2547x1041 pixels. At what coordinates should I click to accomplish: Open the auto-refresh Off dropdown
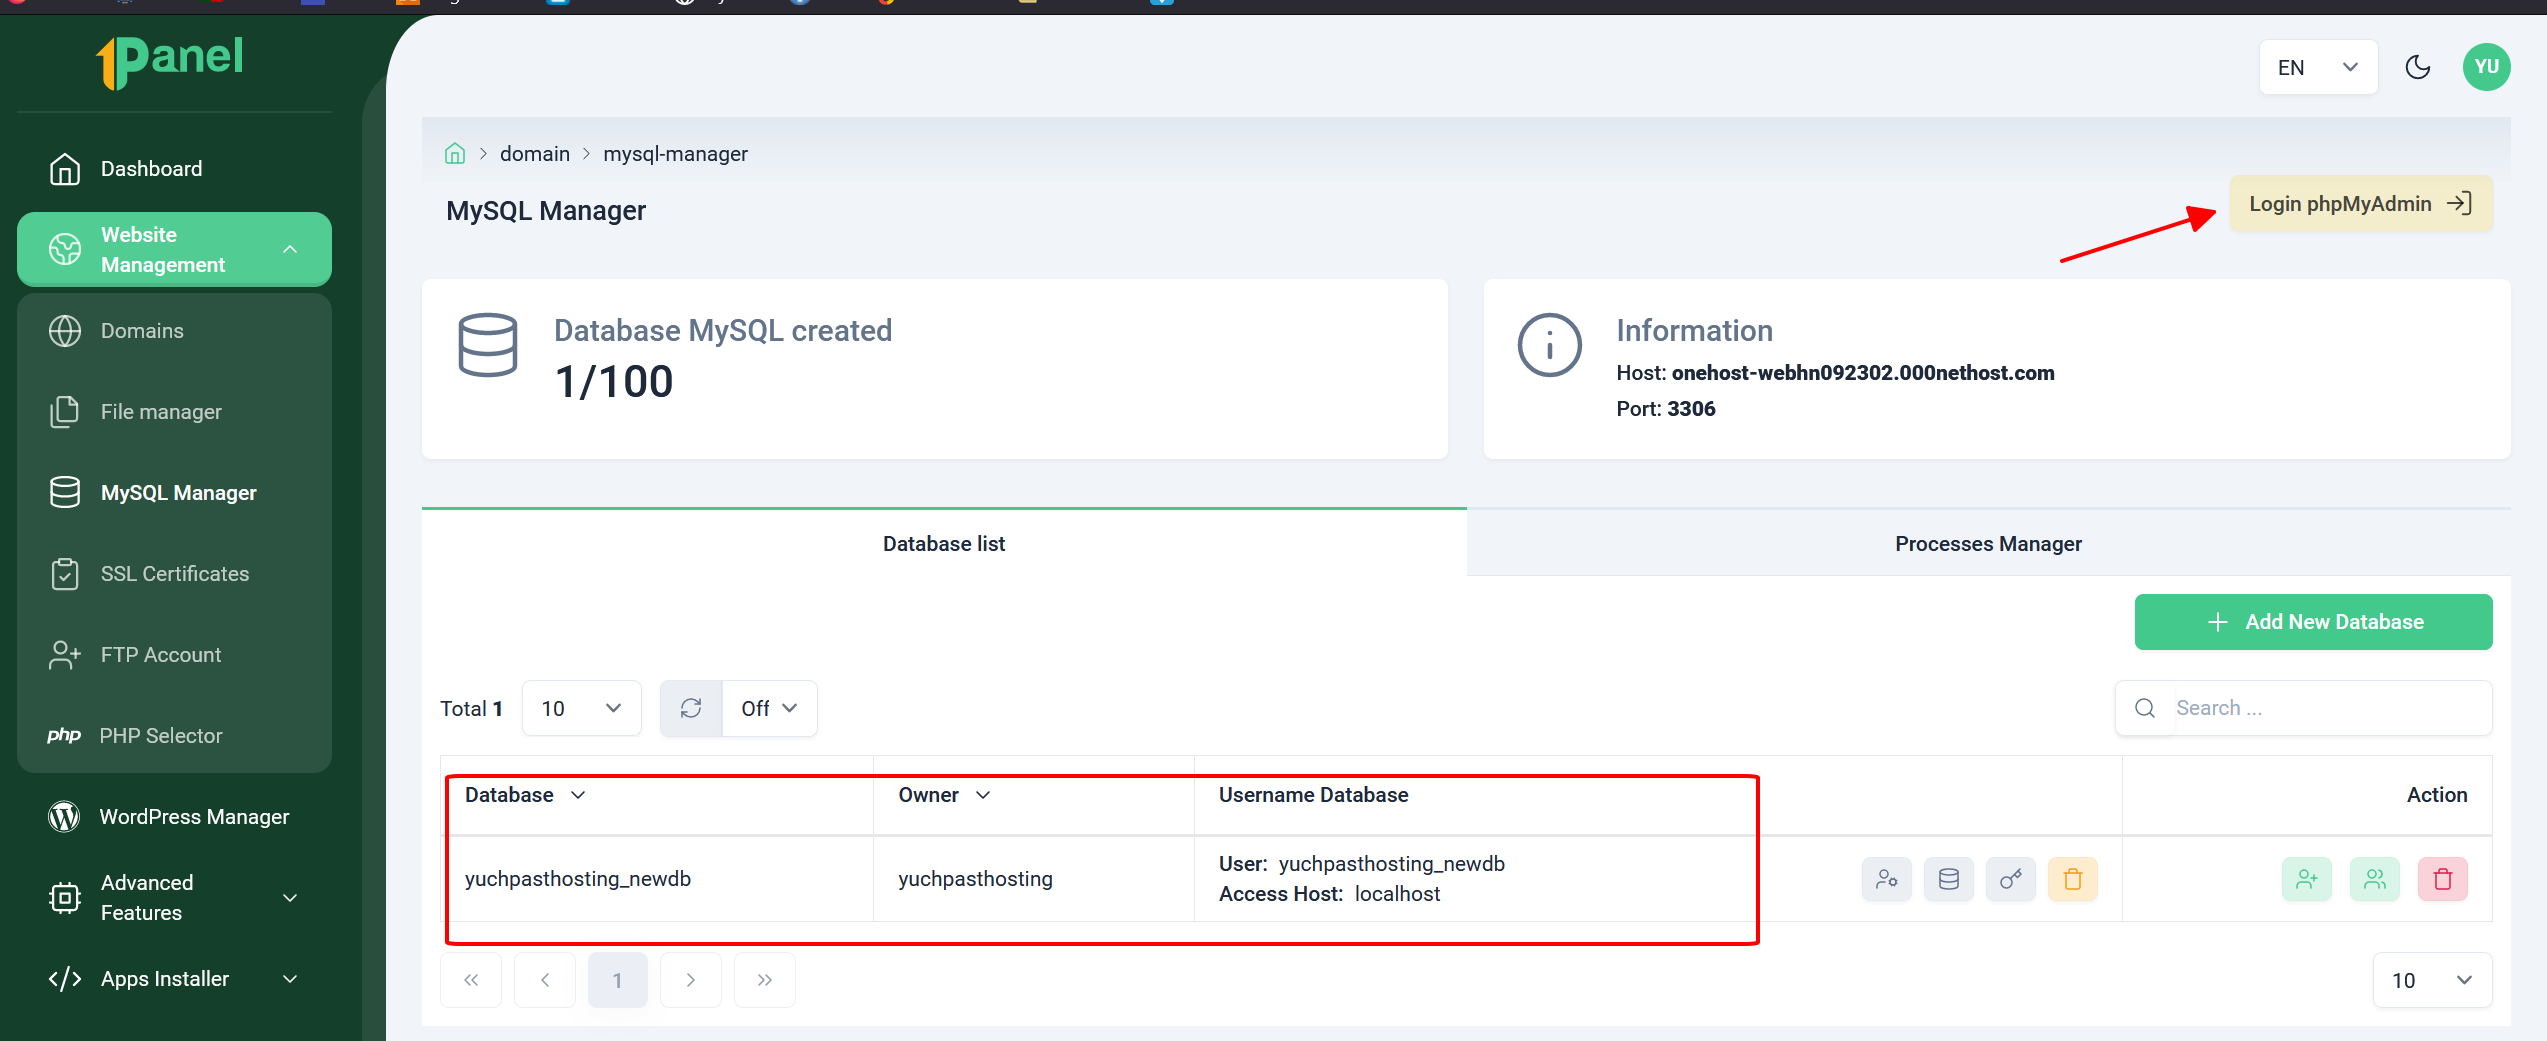click(x=769, y=708)
